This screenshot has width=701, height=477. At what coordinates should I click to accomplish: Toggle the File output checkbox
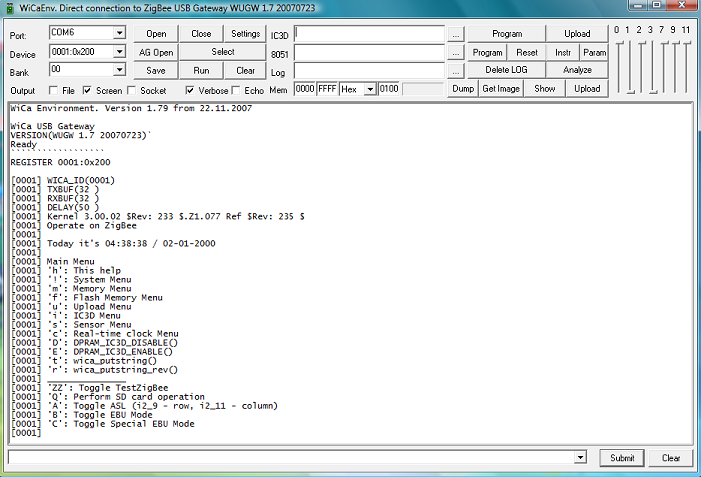54,90
